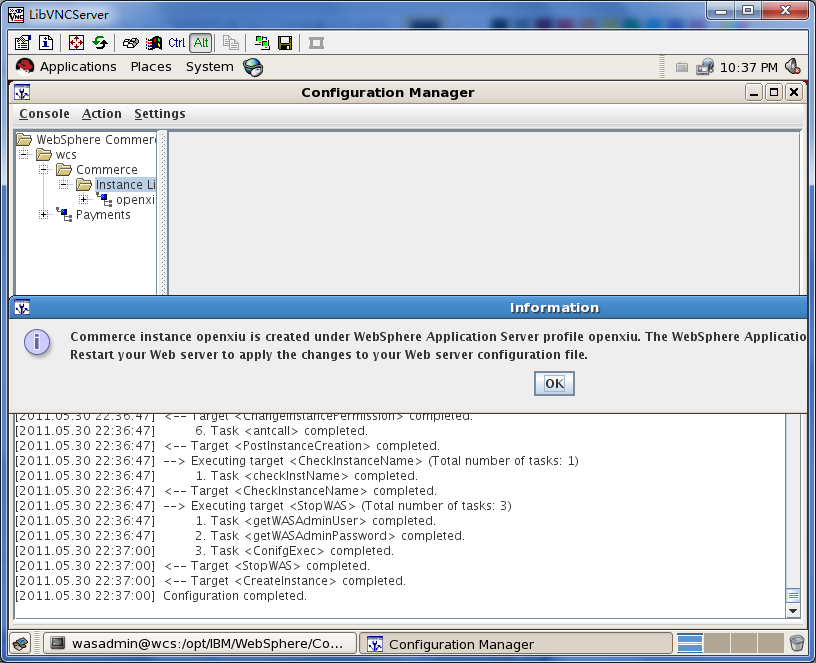Switch to wasadmin@wcs terminal taskbar button
Image resolution: width=816 pixels, height=663 pixels.
click(200, 644)
